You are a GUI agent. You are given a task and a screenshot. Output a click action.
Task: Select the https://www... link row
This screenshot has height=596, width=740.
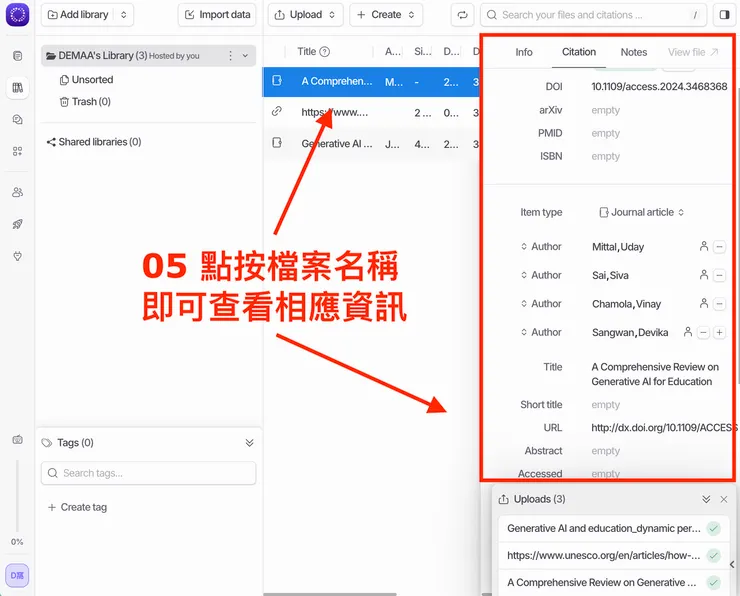[x=371, y=112]
